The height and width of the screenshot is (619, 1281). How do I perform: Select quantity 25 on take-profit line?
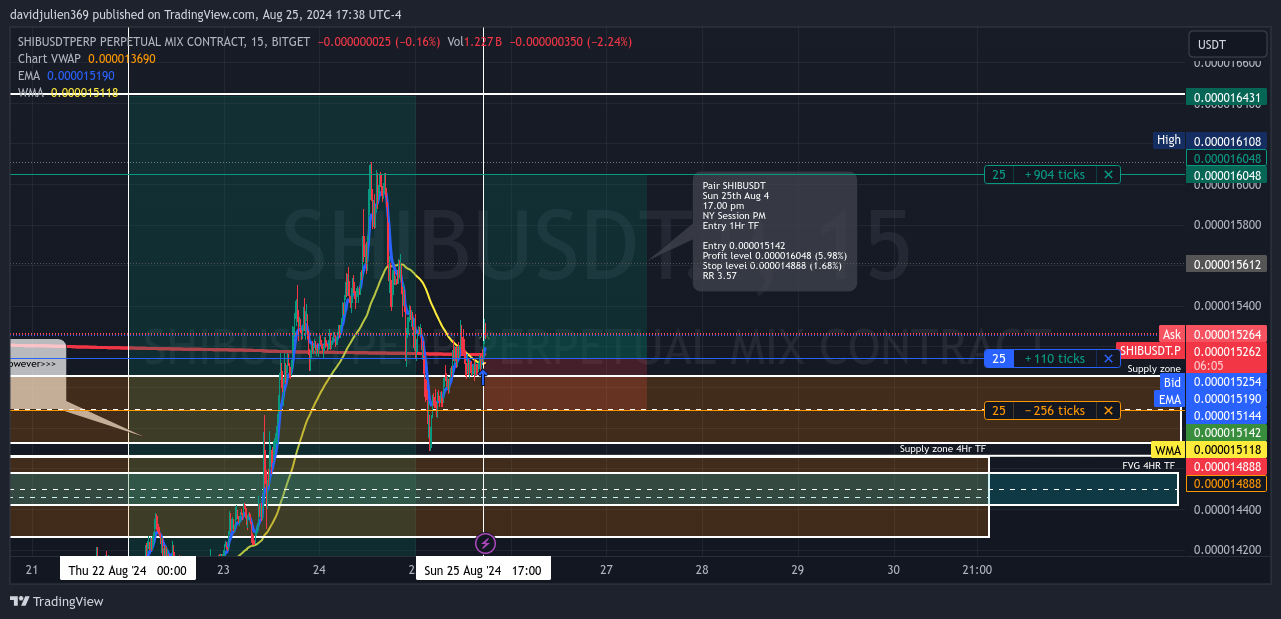pyautogui.click(x=998, y=175)
